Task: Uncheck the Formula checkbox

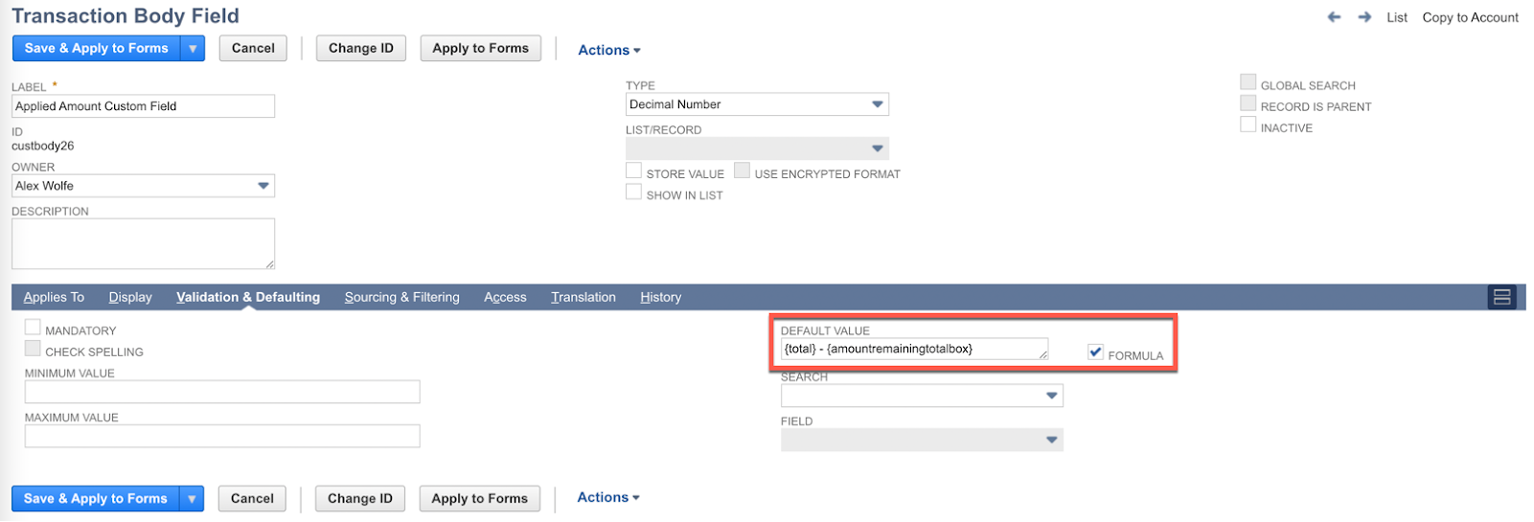Action: tap(1096, 352)
